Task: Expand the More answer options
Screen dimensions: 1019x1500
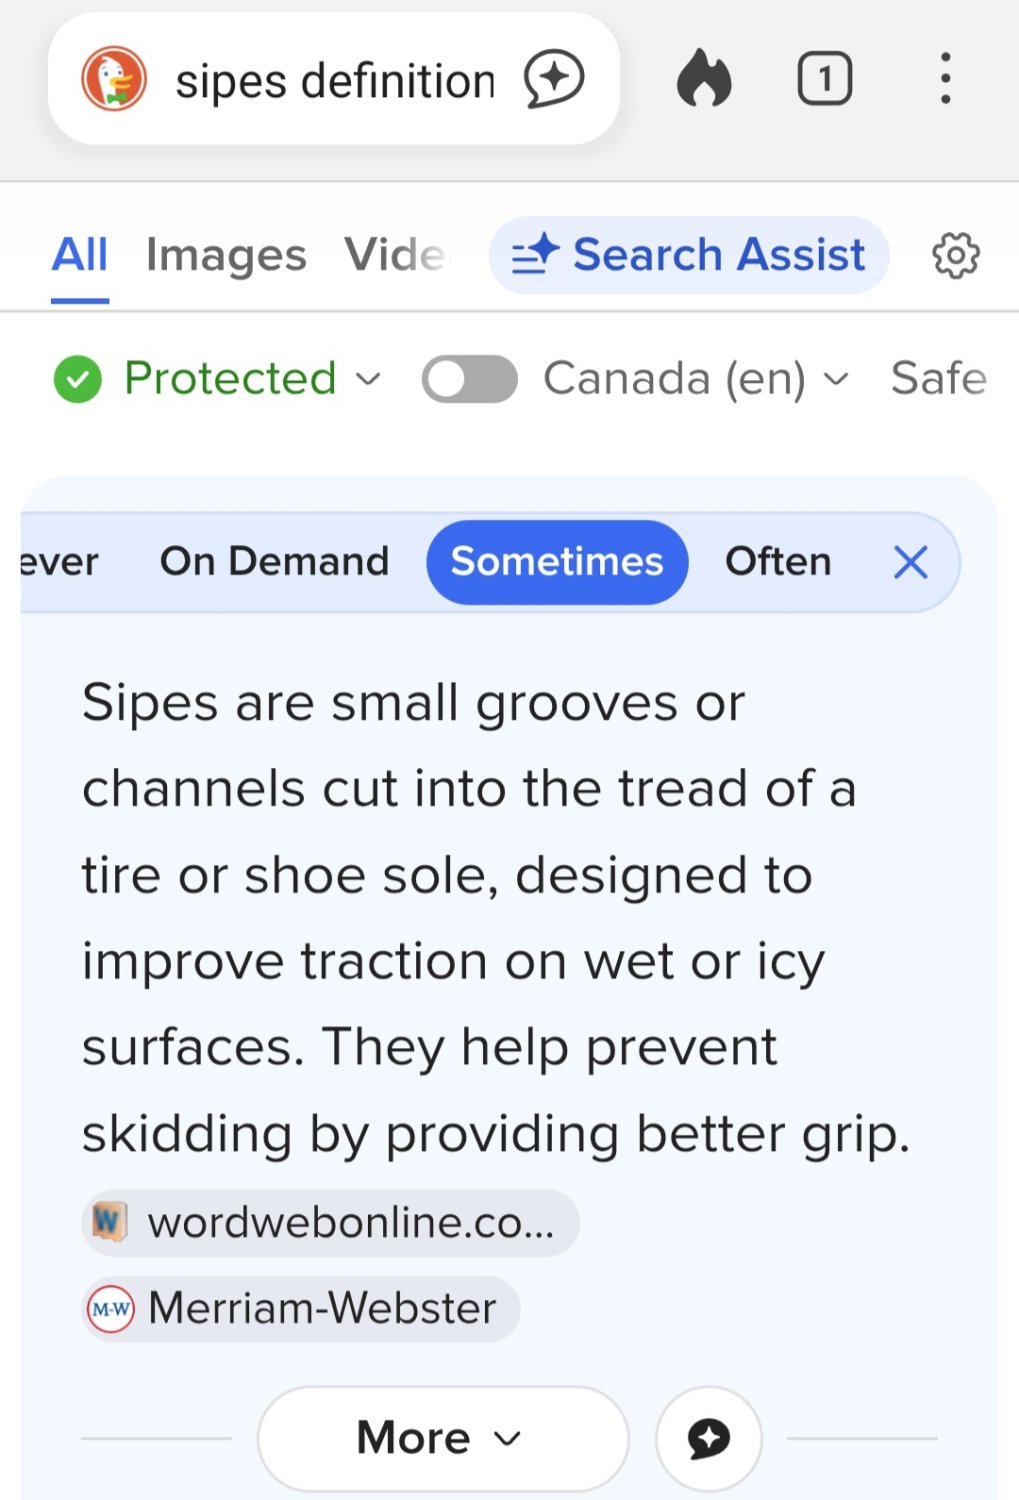Action: click(x=442, y=1437)
